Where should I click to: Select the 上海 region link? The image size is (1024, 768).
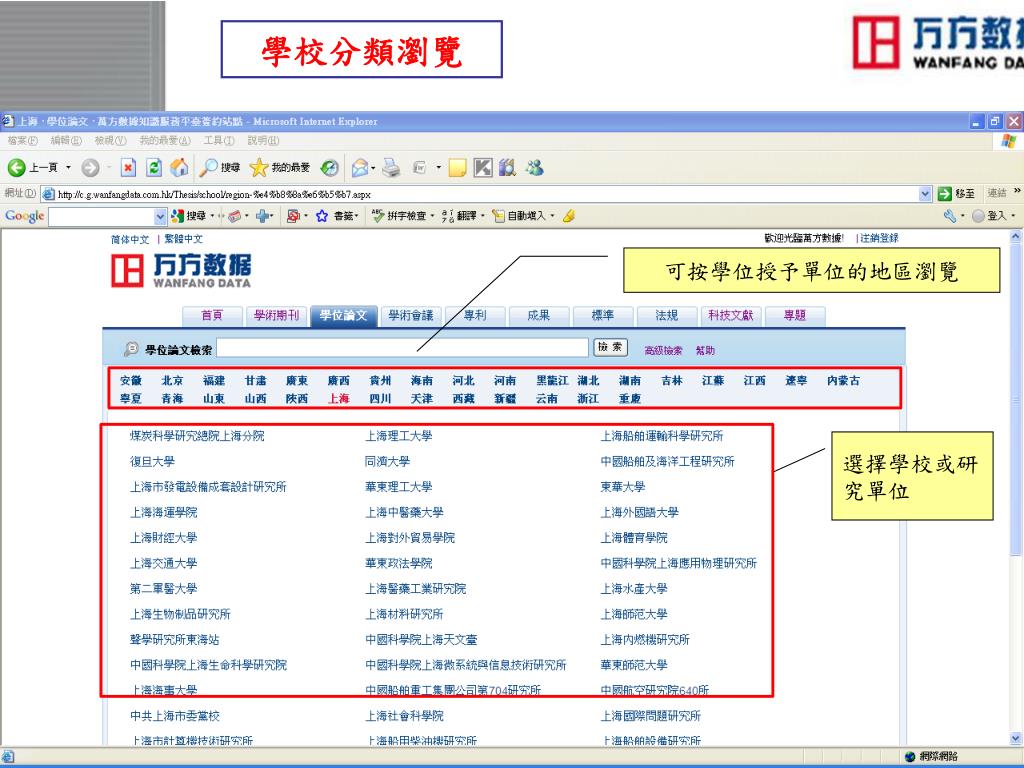point(338,398)
